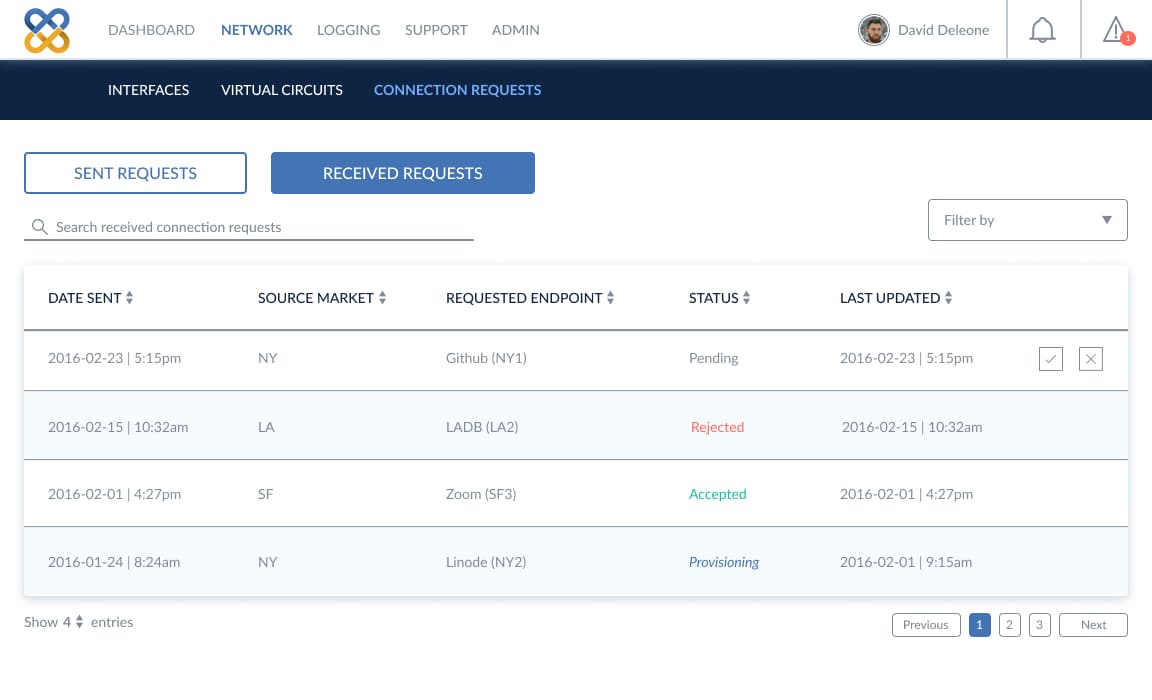The image size is (1152, 700).
Task: Click the search magnifier icon
Action: [x=40, y=227]
